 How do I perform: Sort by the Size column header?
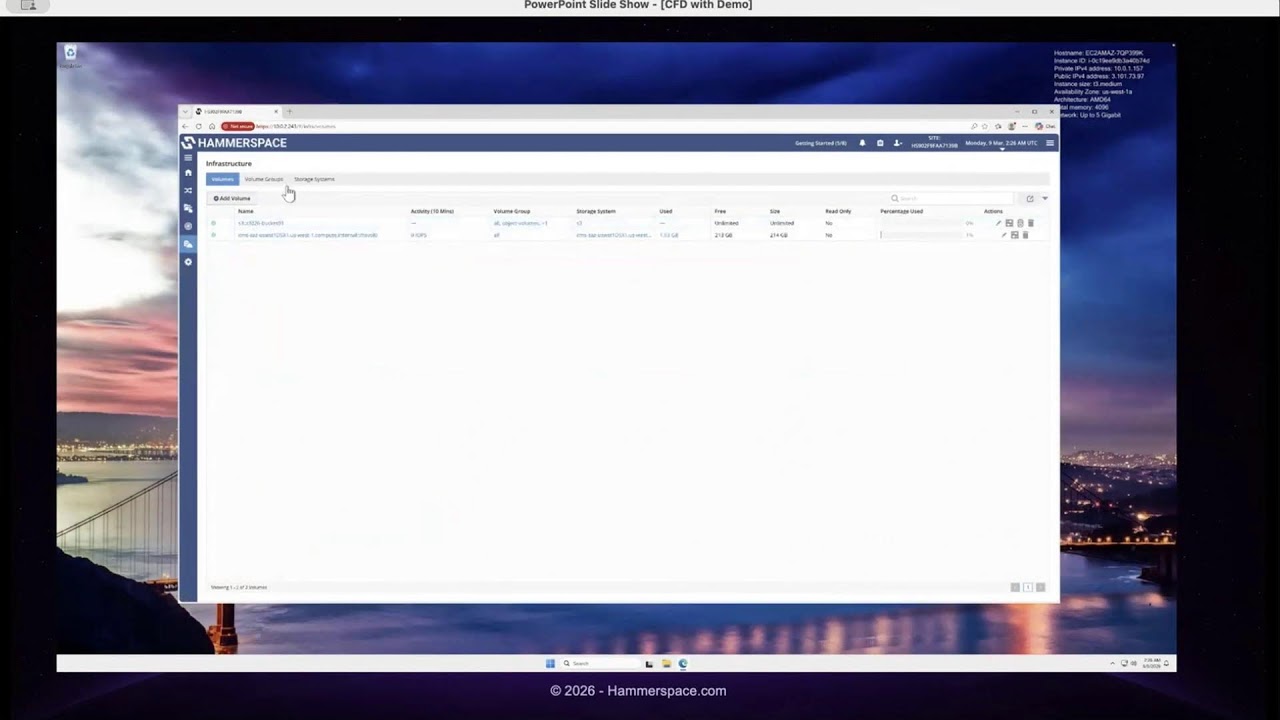coord(775,211)
